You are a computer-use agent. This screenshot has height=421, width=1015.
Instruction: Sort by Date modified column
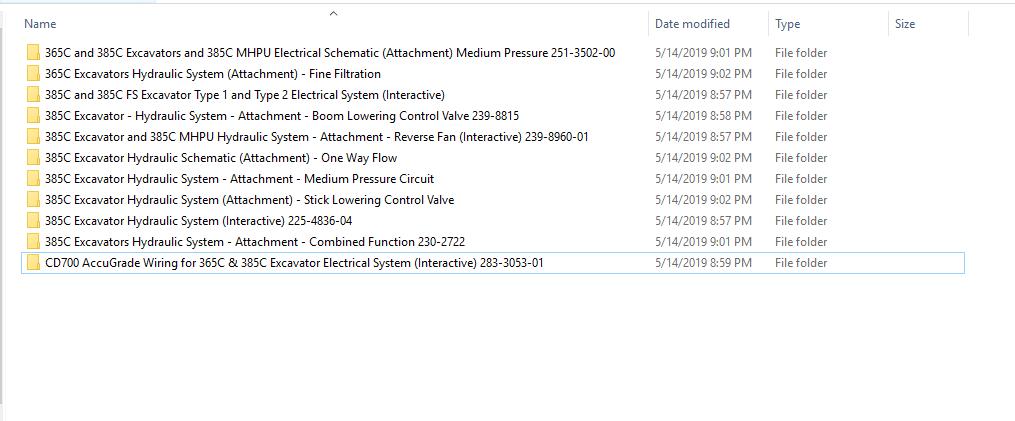coord(692,24)
